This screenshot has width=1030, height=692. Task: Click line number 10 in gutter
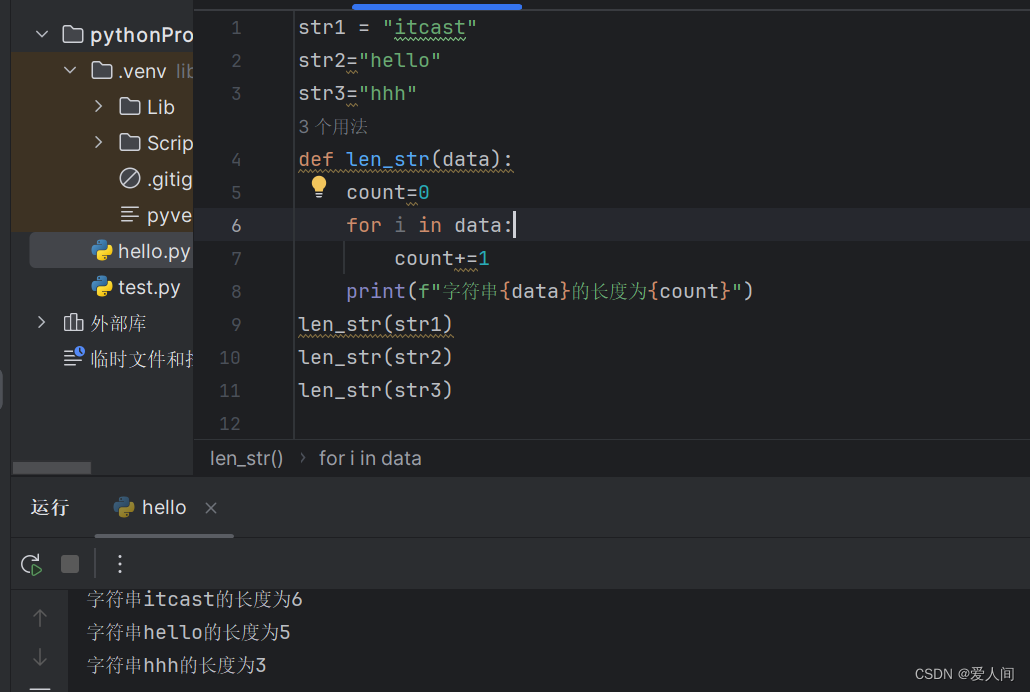click(230, 358)
